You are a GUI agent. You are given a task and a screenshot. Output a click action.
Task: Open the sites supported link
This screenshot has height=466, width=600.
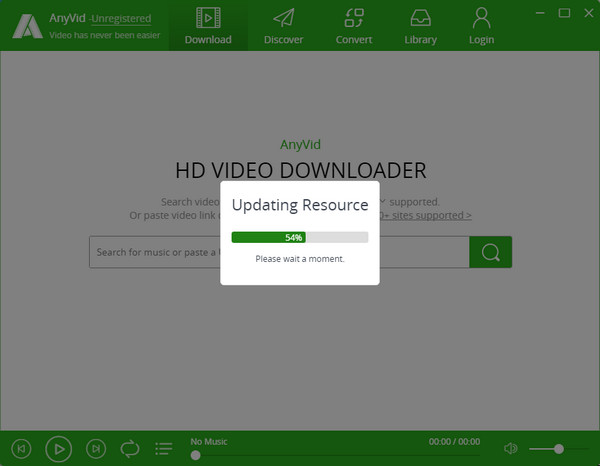coord(425,215)
